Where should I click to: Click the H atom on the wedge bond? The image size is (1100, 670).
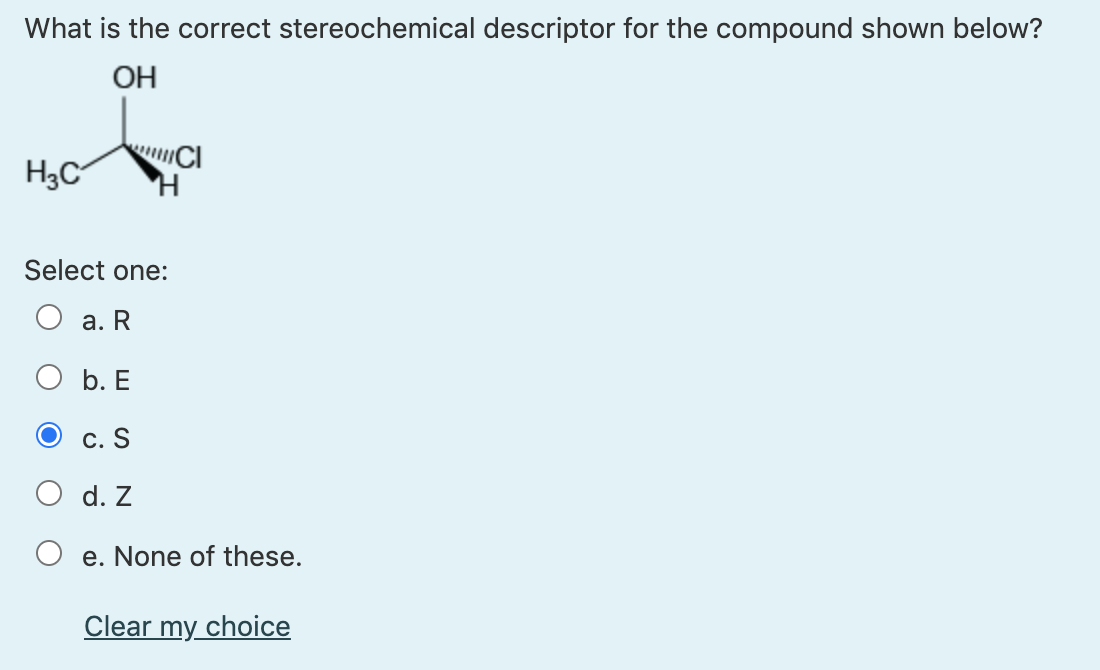coord(168,186)
